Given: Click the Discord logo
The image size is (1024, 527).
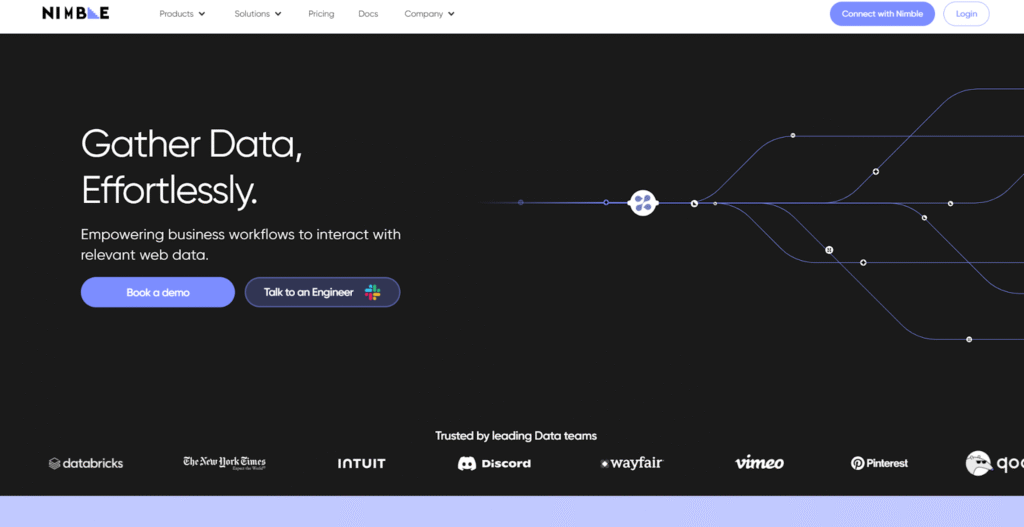Looking at the screenshot, I should pos(494,463).
